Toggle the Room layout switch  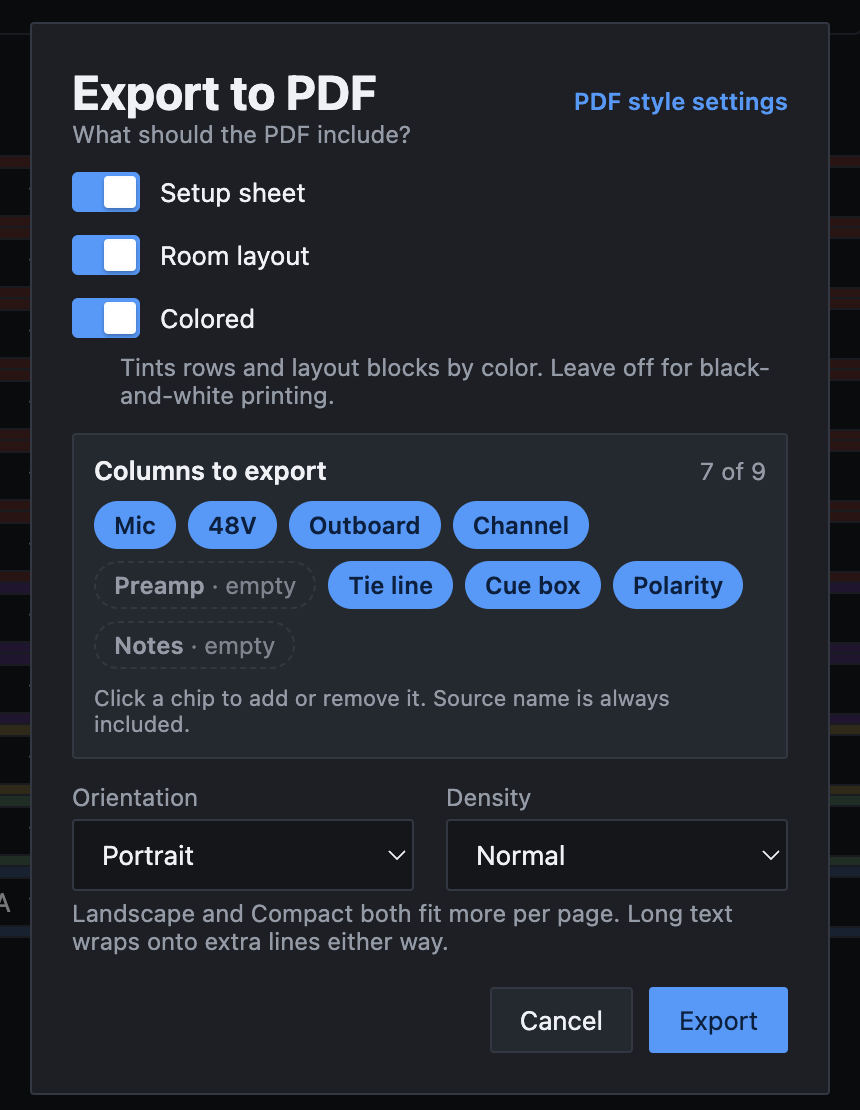pos(106,256)
